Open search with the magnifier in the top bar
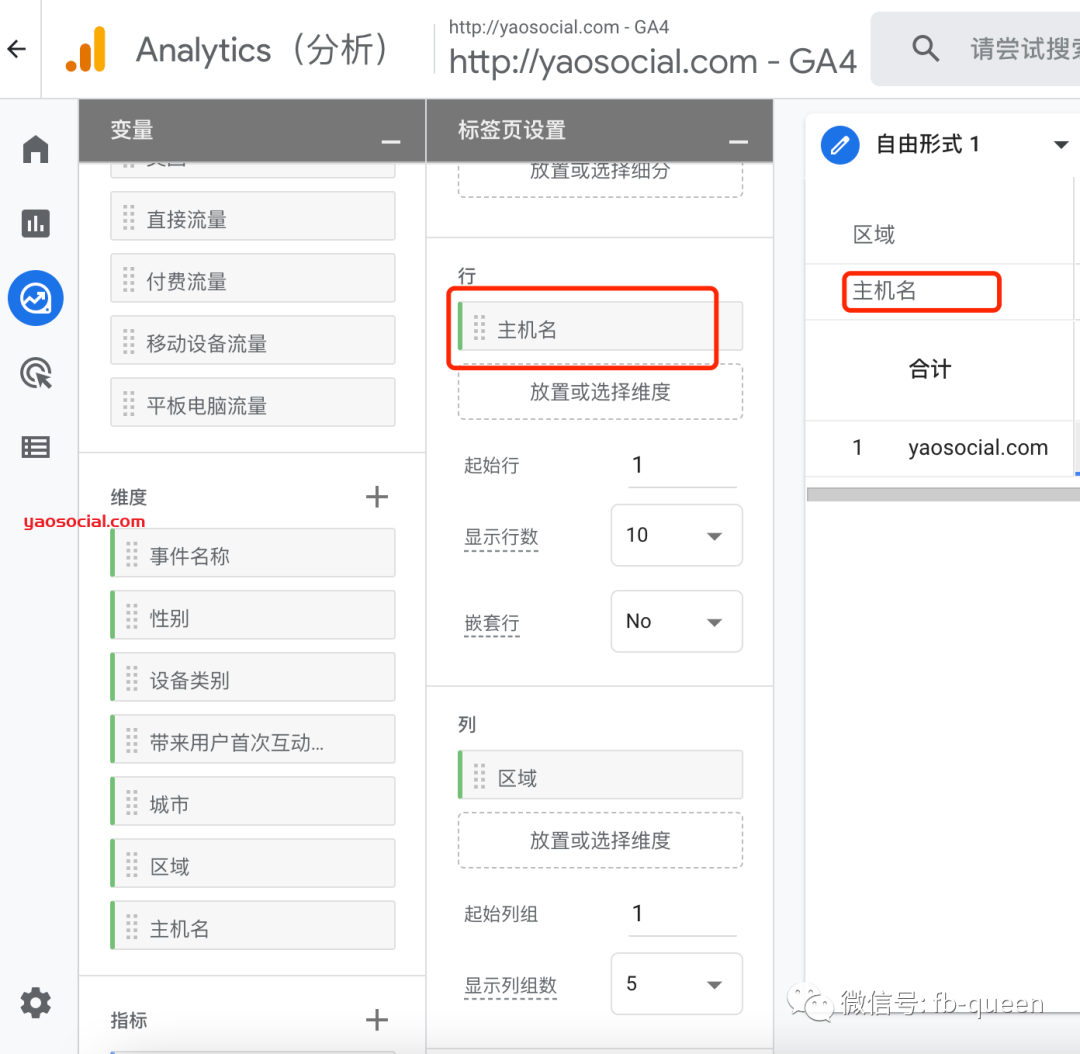This screenshot has height=1054, width=1080. [925, 48]
